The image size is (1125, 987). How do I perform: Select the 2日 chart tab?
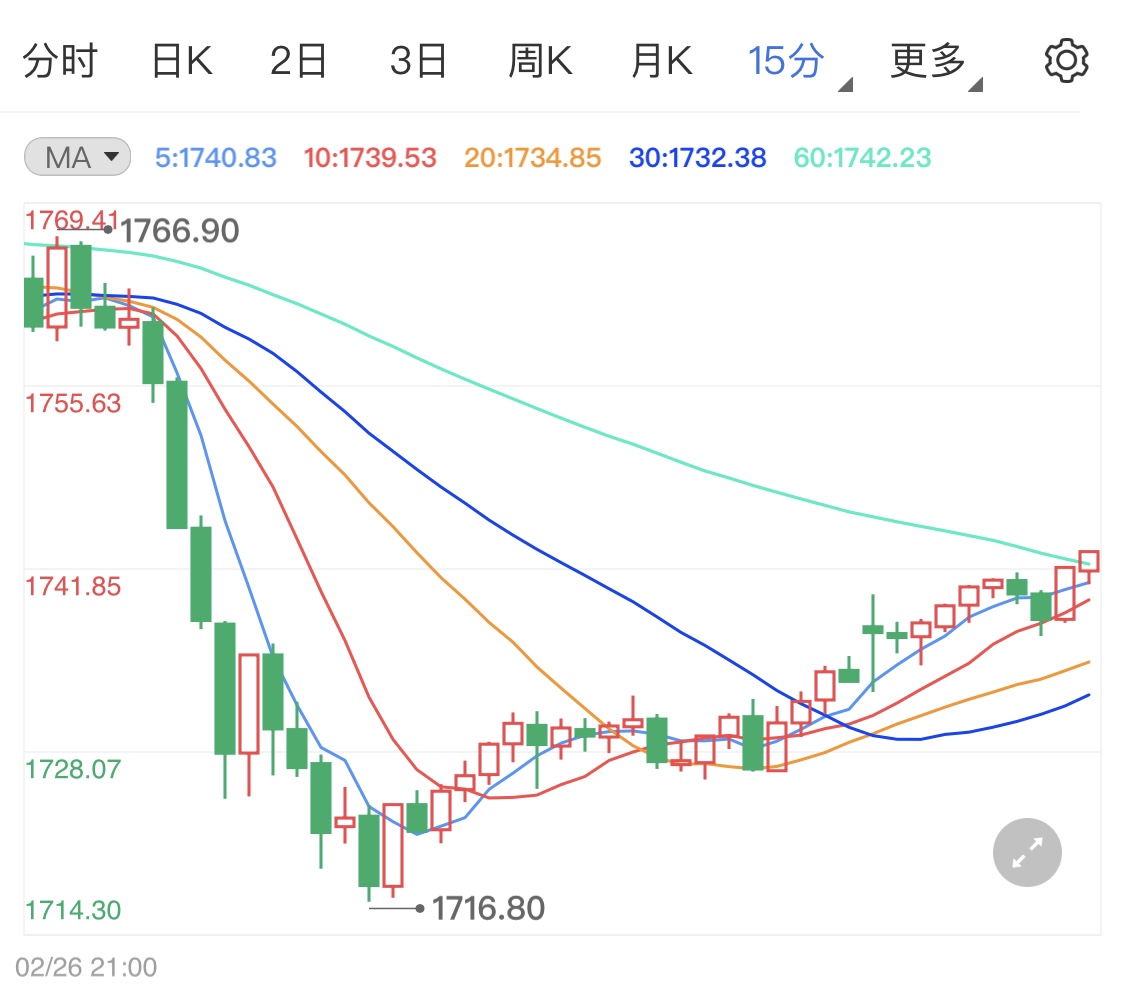pyautogui.click(x=298, y=61)
